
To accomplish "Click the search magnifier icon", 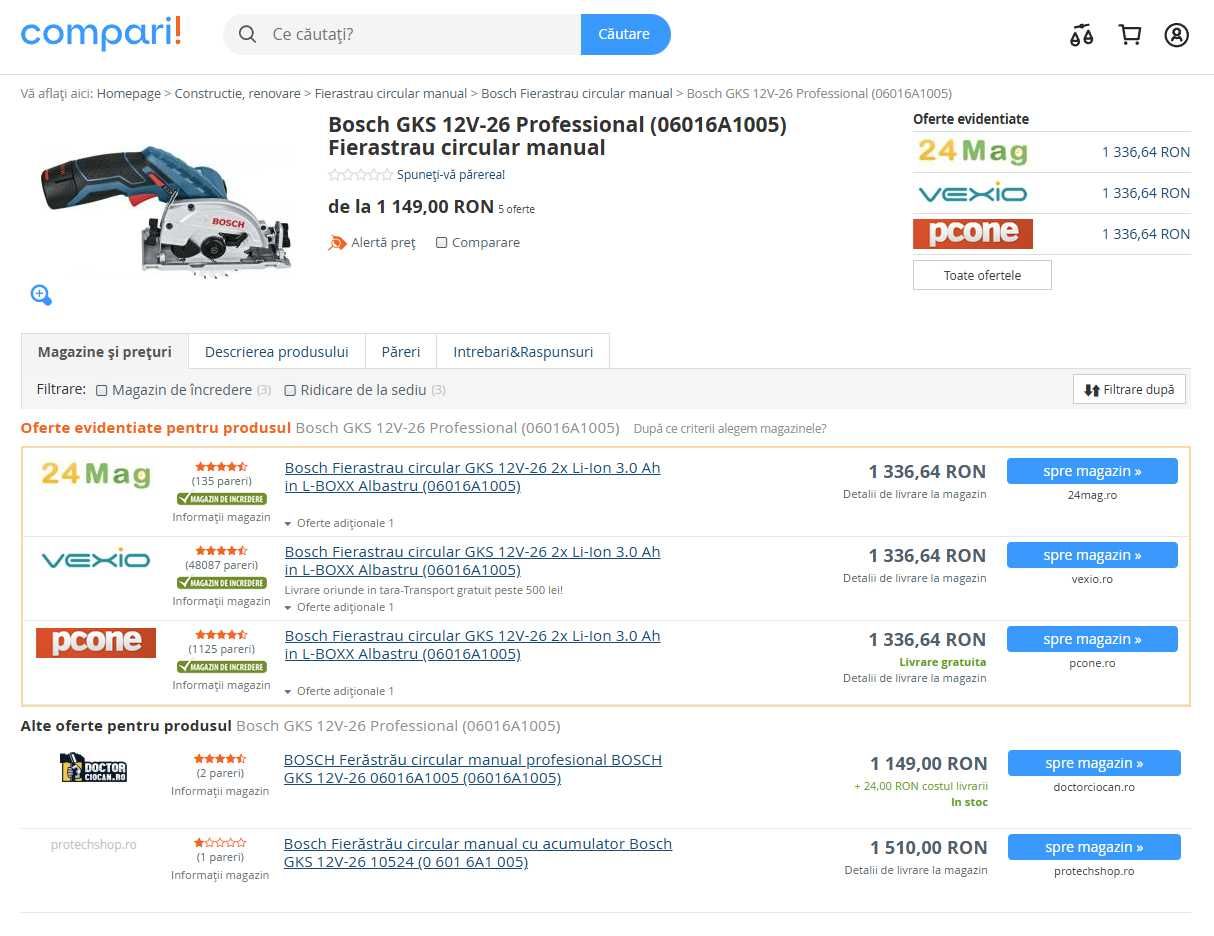I will click(x=247, y=35).
